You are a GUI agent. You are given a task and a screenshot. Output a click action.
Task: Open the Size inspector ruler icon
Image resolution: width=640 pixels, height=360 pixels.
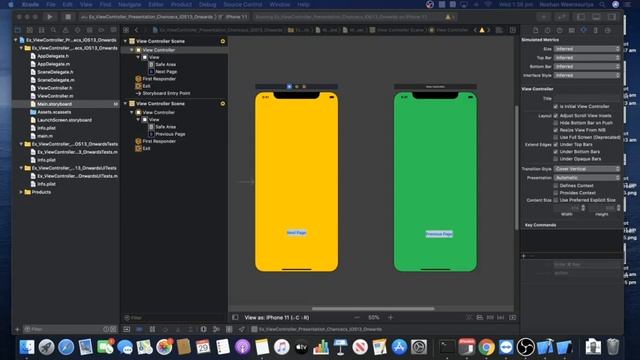click(596, 30)
